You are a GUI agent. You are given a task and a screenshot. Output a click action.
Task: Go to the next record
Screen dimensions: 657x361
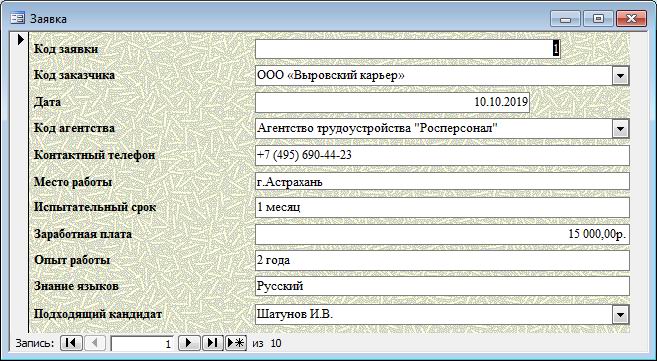(189, 343)
